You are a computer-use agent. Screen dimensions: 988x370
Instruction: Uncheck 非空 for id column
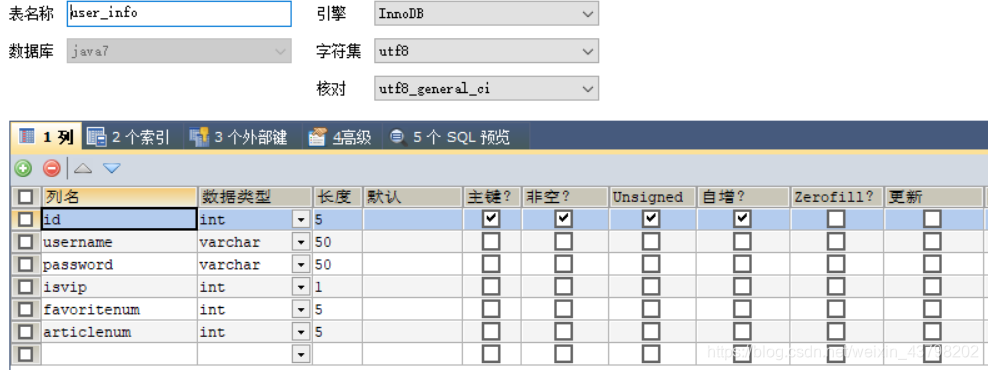coord(563,219)
